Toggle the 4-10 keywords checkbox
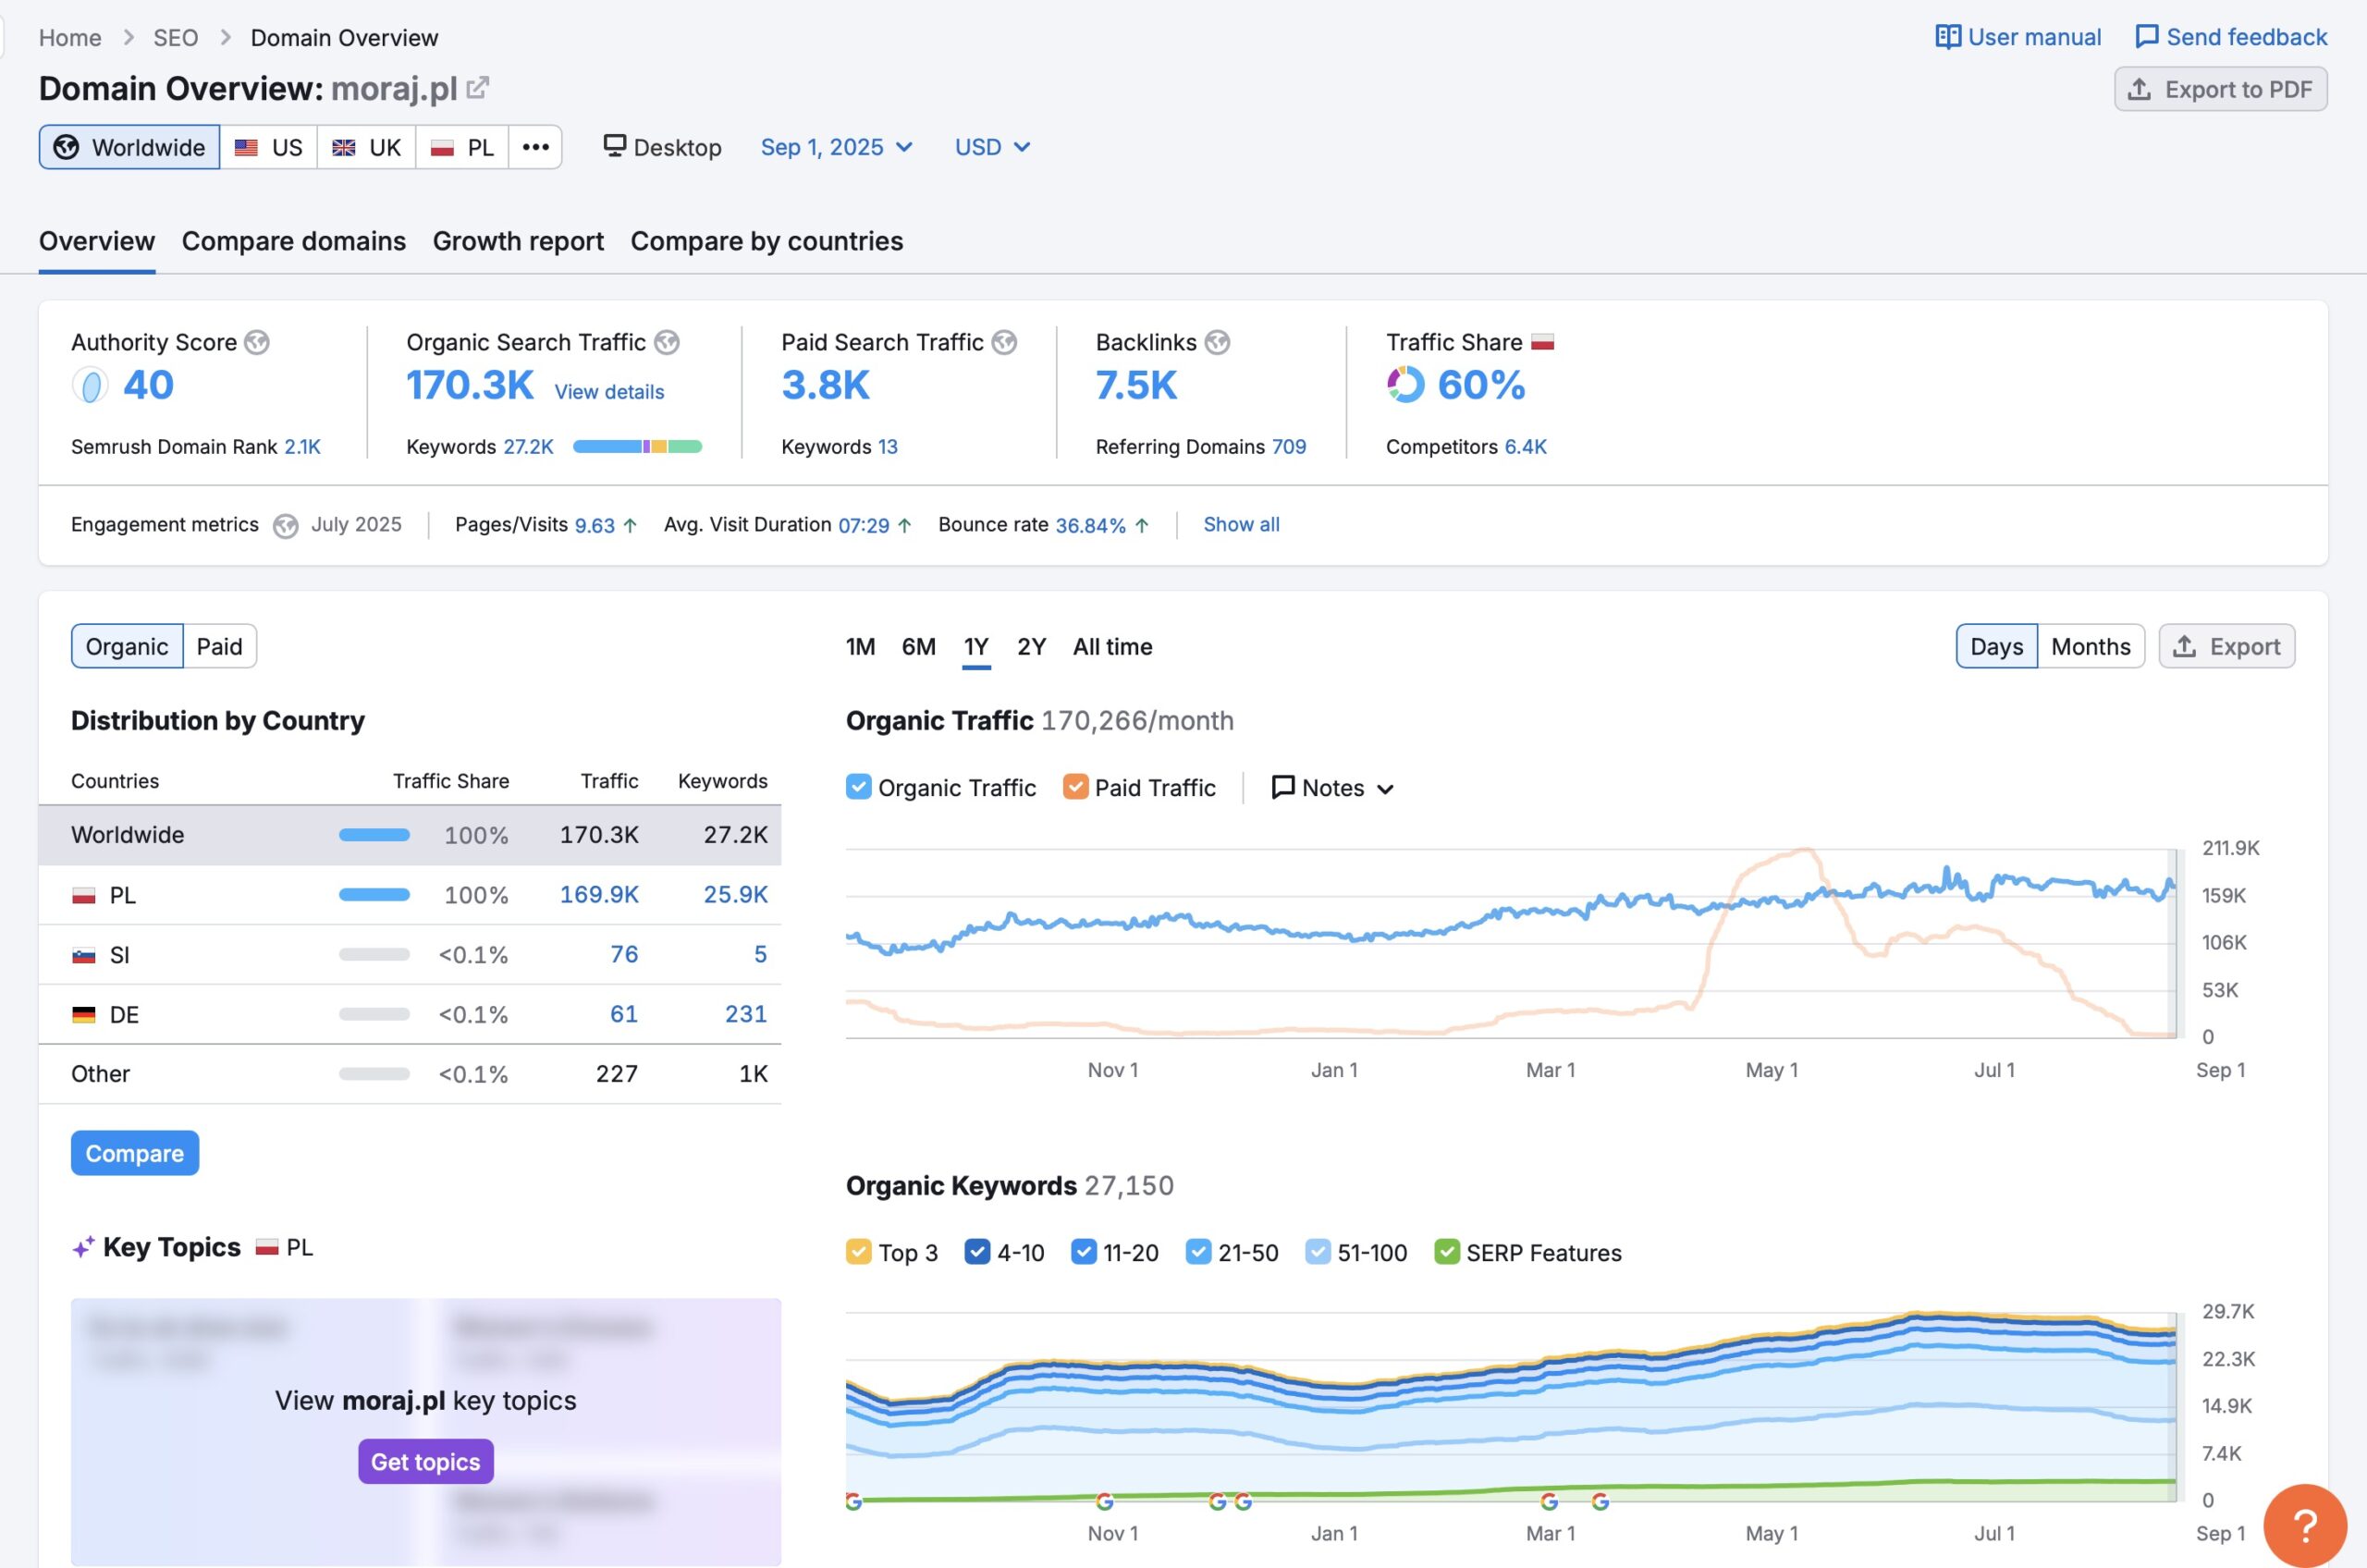2367x1568 pixels. pyautogui.click(x=977, y=1252)
